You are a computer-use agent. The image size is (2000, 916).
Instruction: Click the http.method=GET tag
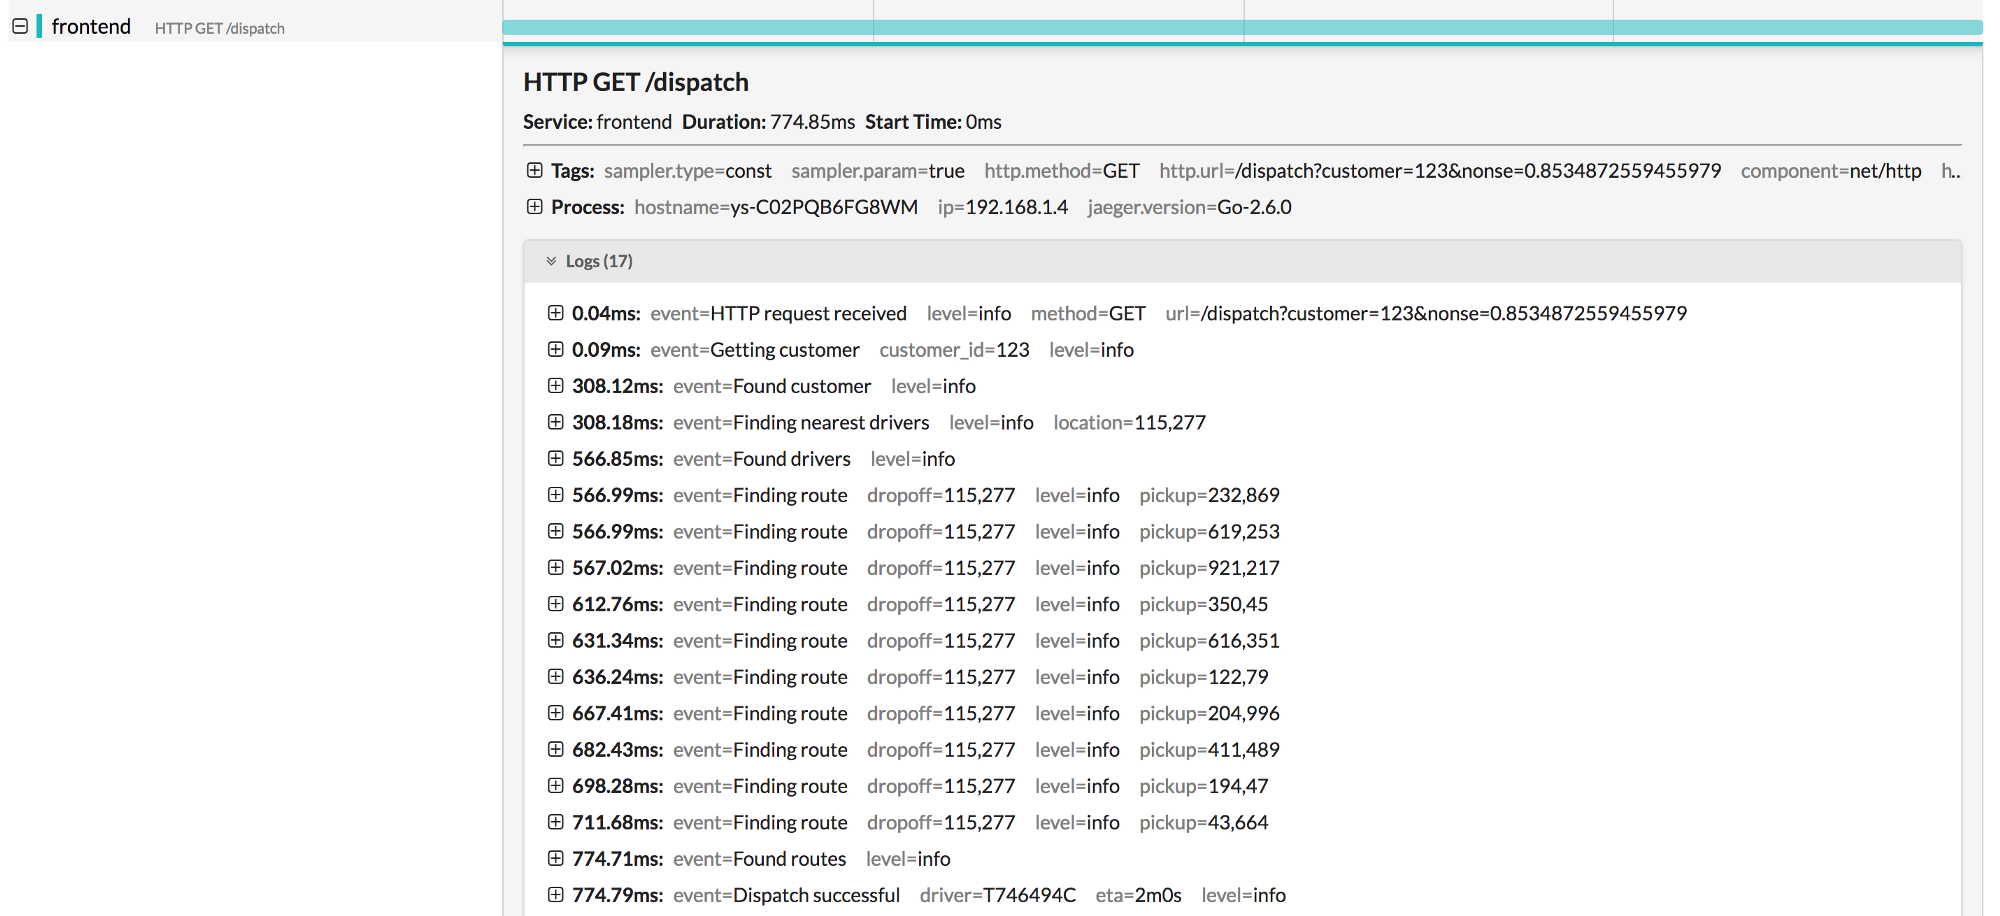tap(1062, 171)
